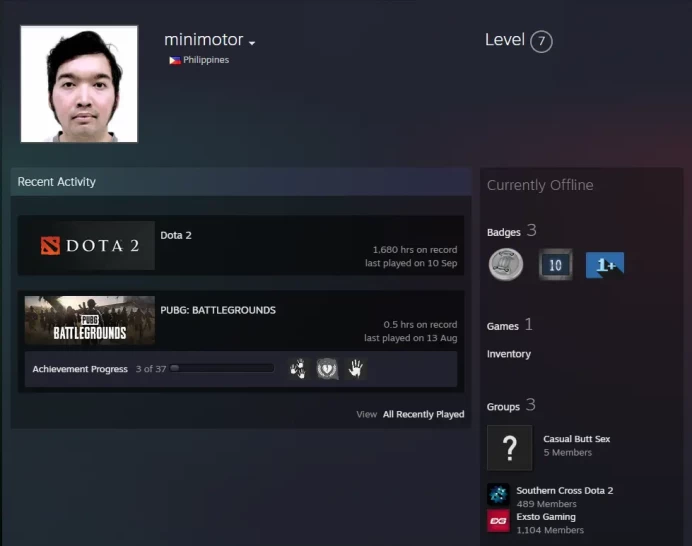Click the Recent Activity header
The image size is (692, 546).
pyautogui.click(x=56, y=182)
